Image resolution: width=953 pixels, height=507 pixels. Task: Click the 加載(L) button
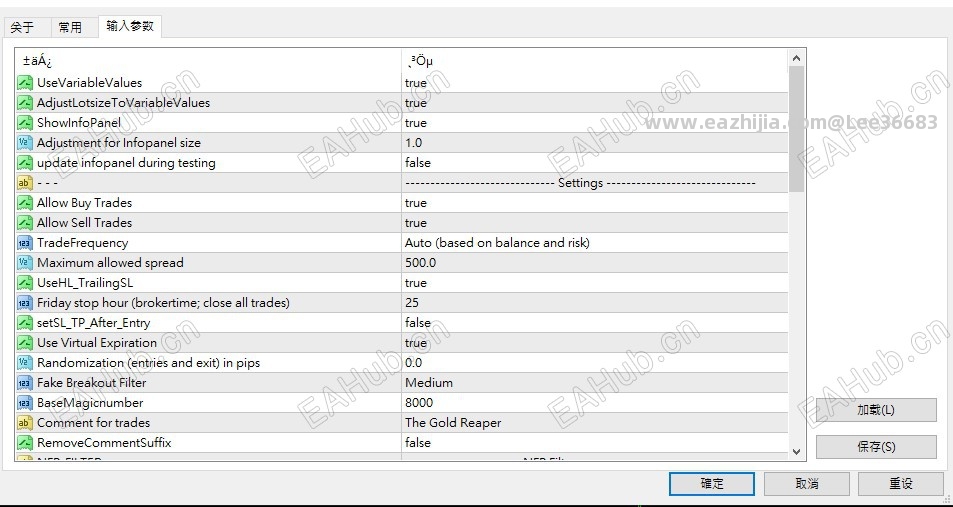pos(876,410)
